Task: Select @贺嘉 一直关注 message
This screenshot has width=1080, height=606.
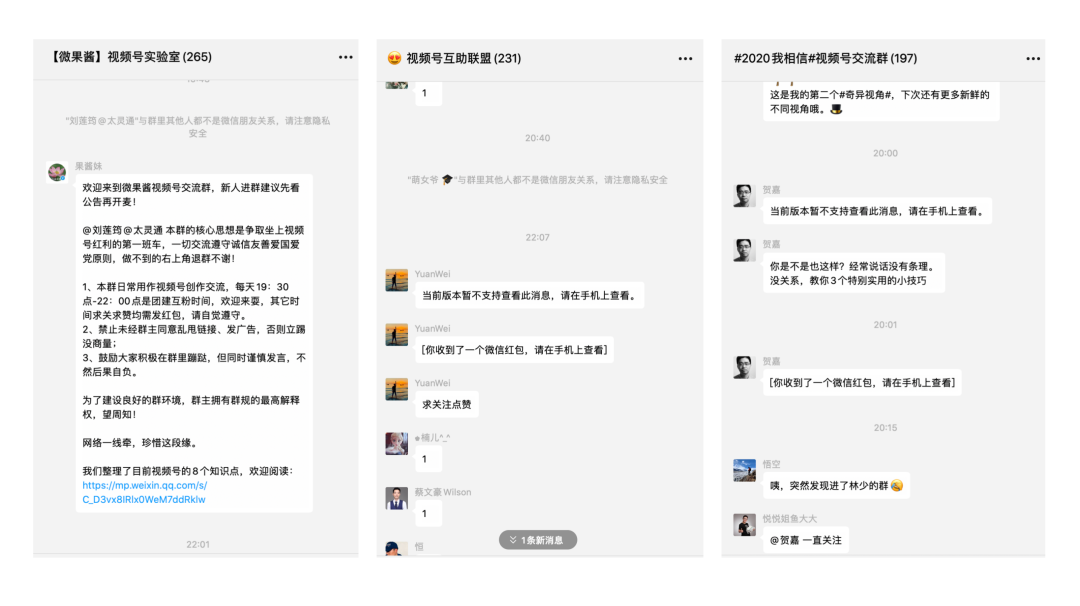Action: tap(806, 540)
